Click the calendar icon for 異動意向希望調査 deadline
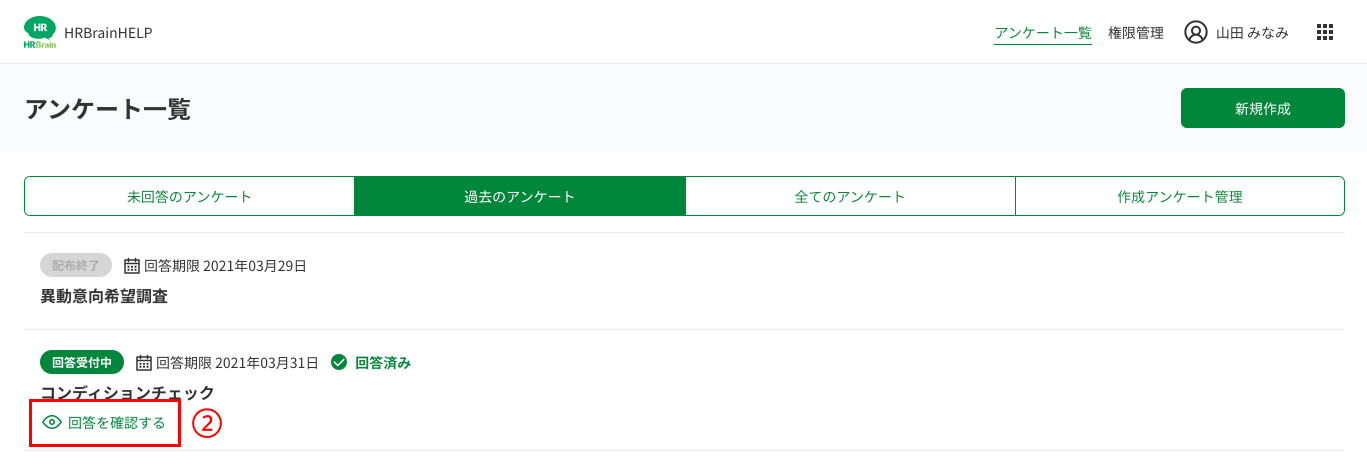This screenshot has height=467, width=1367. (x=132, y=266)
